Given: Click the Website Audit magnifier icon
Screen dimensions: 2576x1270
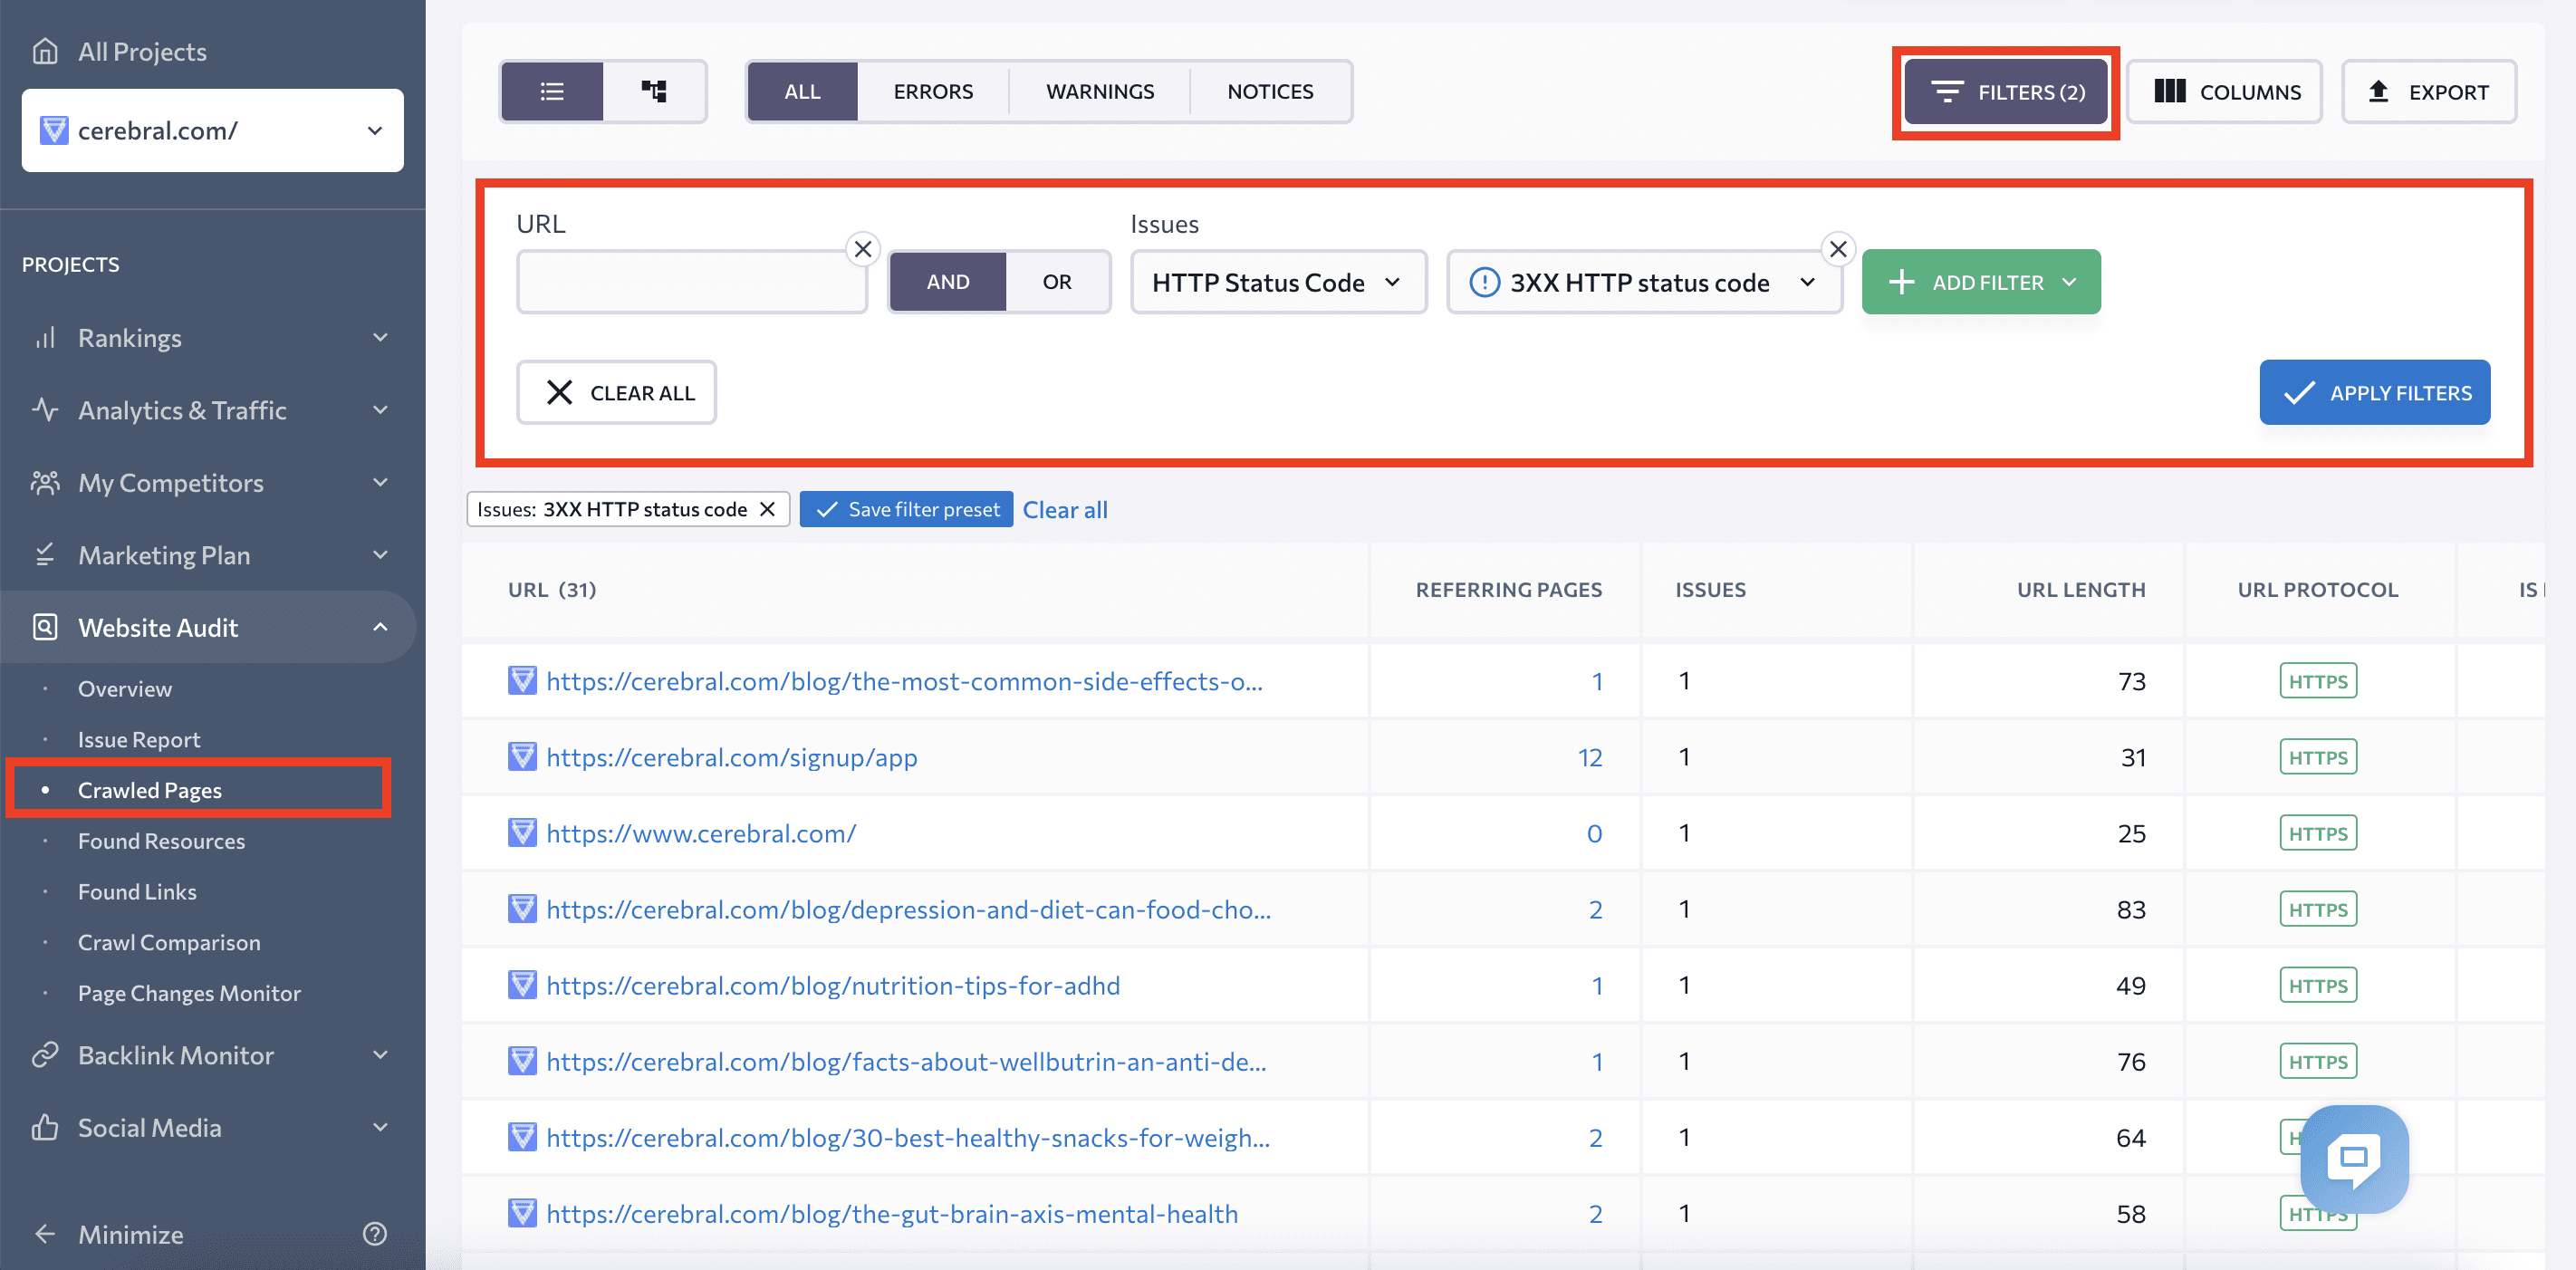Looking at the screenshot, I should 45,627.
